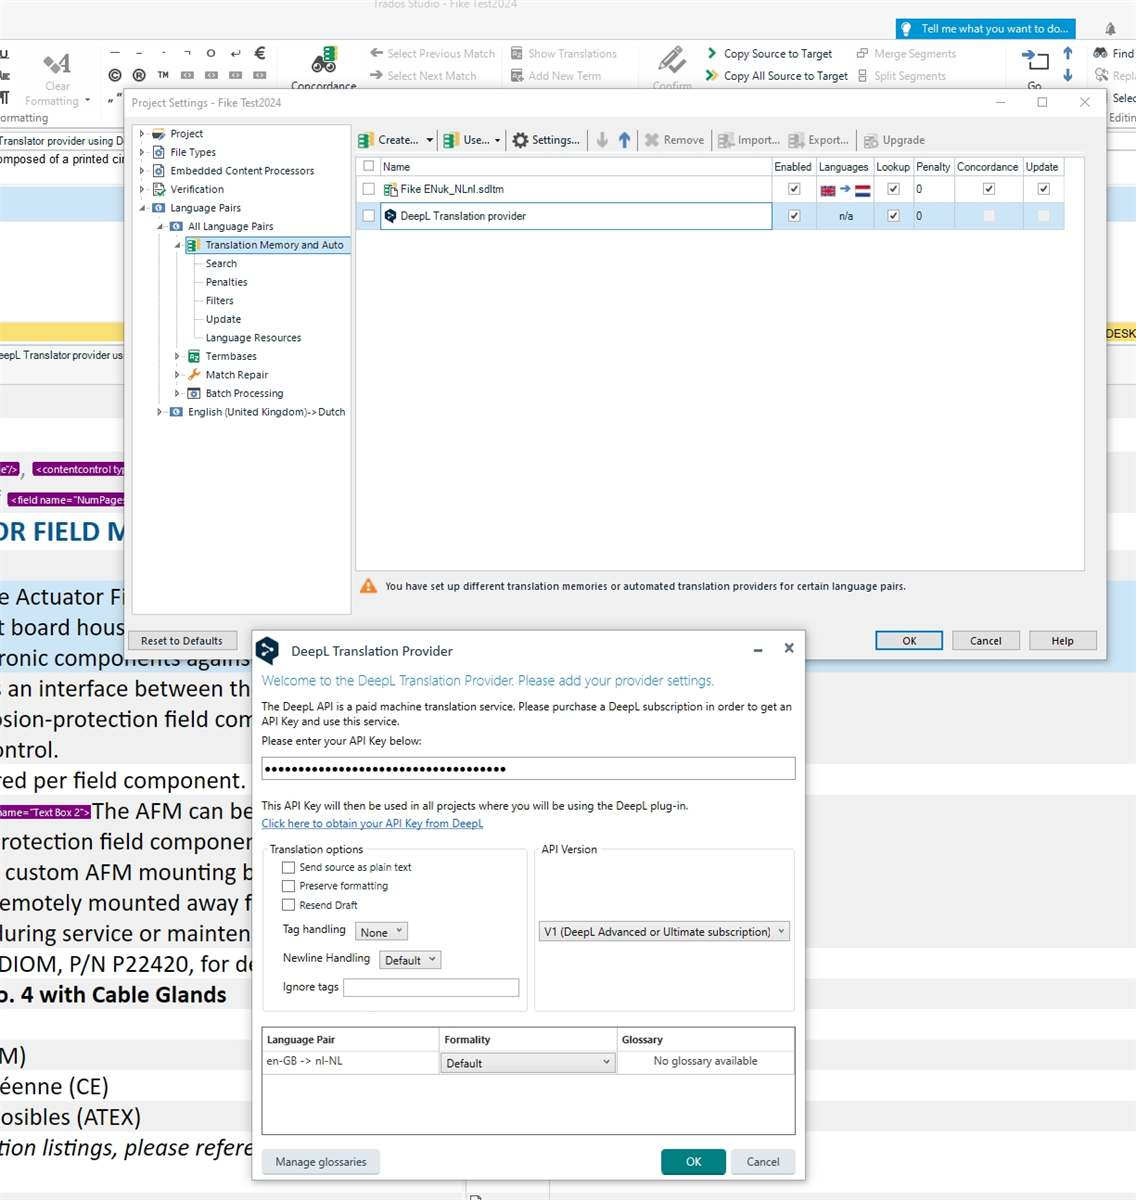
Task: Check the Send source as plain text option
Action: (x=288, y=867)
